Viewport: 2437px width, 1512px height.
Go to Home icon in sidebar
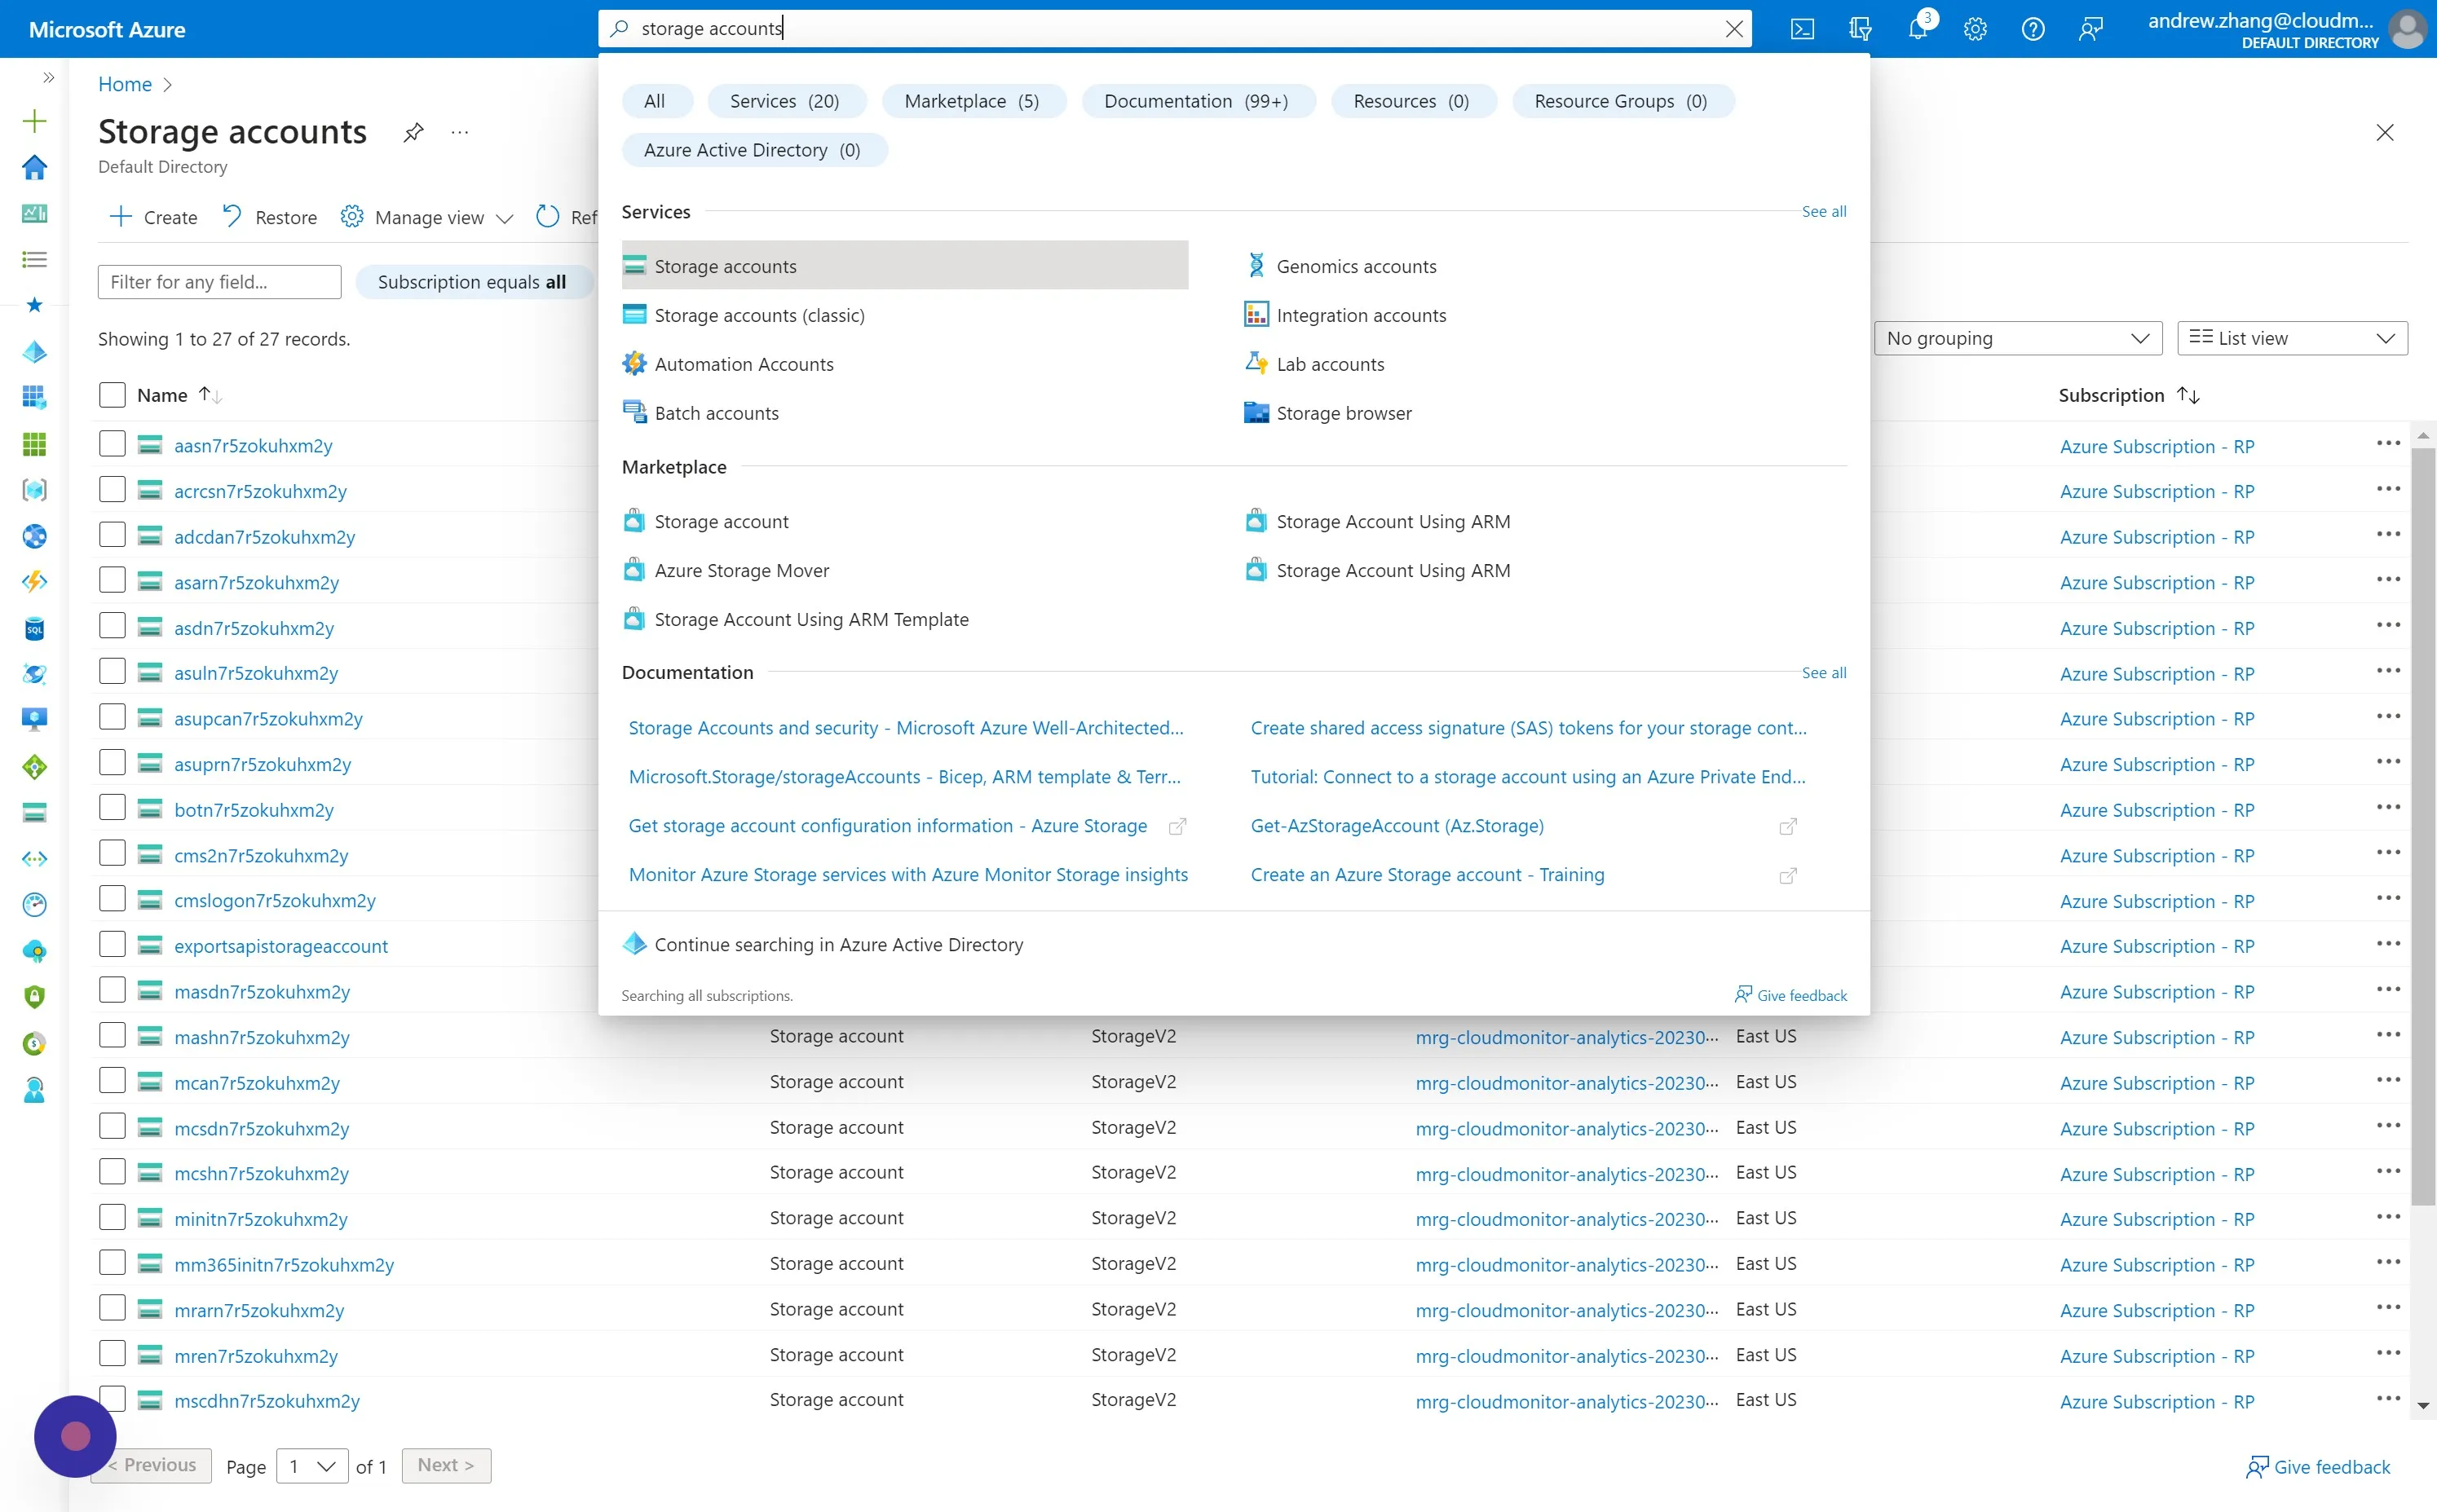pyautogui.click(x=34, y=167)
